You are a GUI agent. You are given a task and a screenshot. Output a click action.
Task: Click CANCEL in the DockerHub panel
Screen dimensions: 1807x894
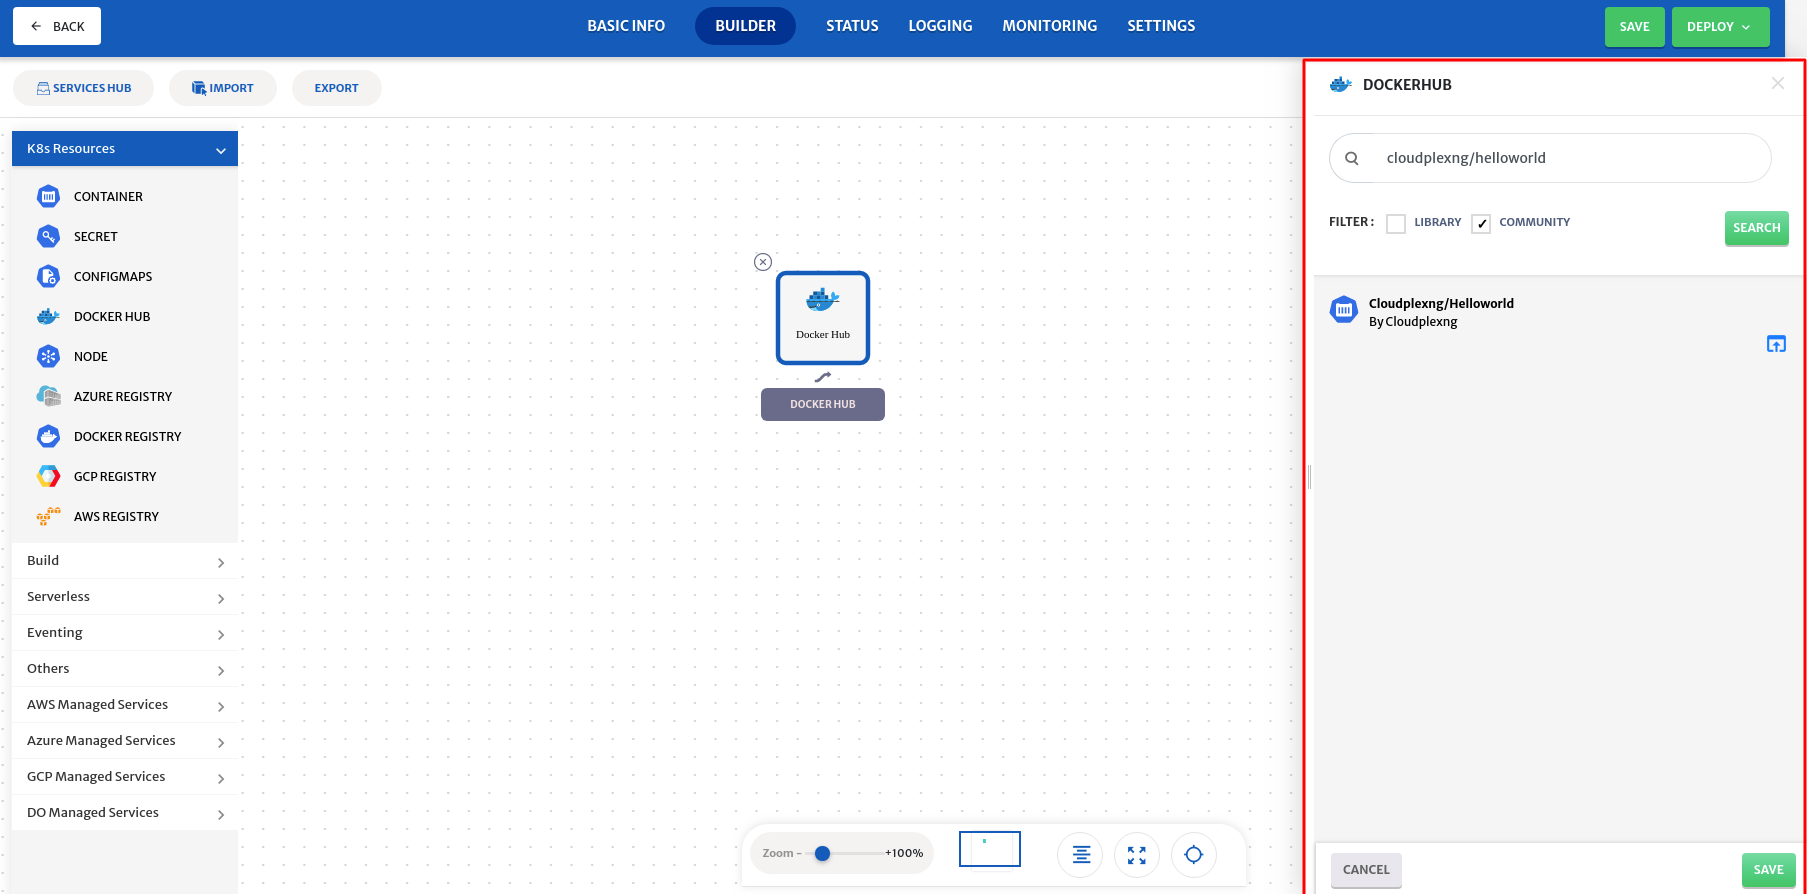(x=1366, y=870)
